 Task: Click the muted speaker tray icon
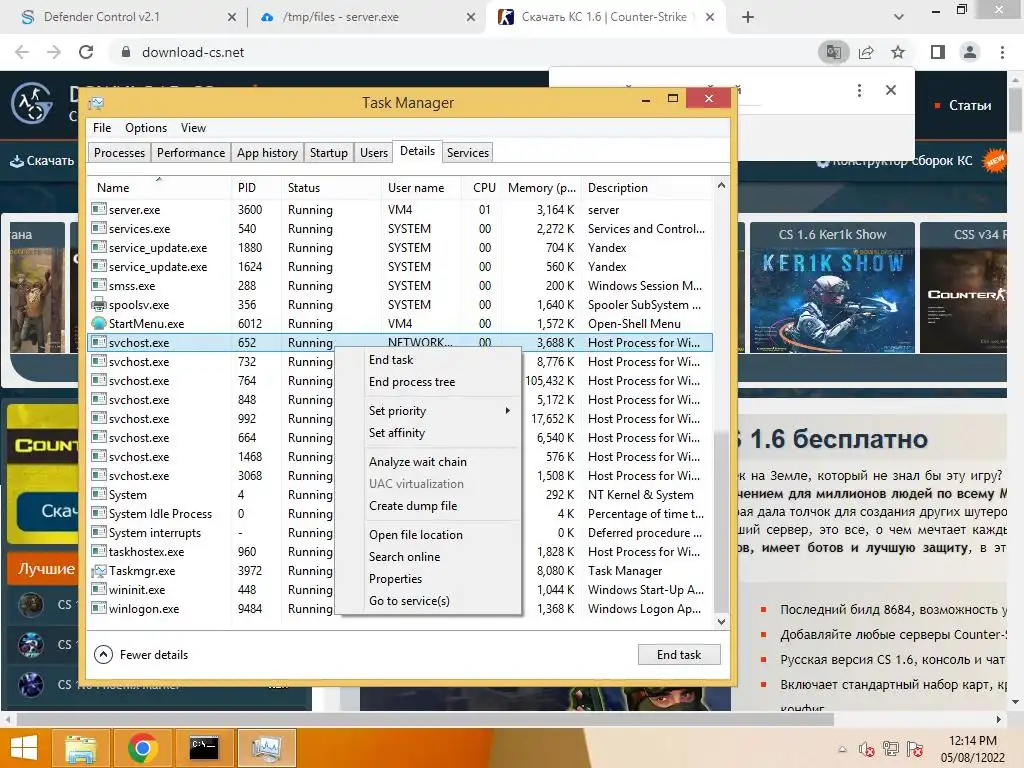pos(867,749)
